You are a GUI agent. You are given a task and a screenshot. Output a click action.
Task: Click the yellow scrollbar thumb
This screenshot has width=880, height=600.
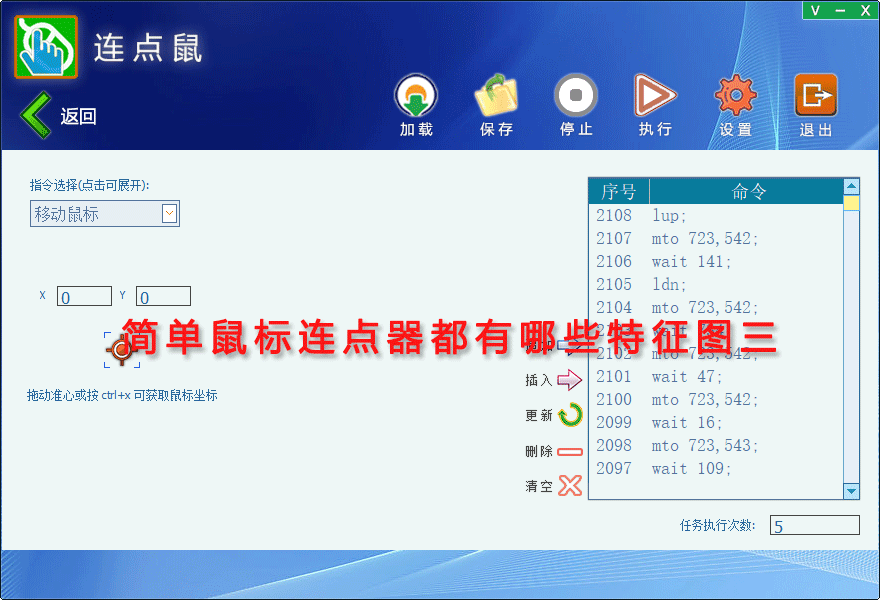click(851, 203)
